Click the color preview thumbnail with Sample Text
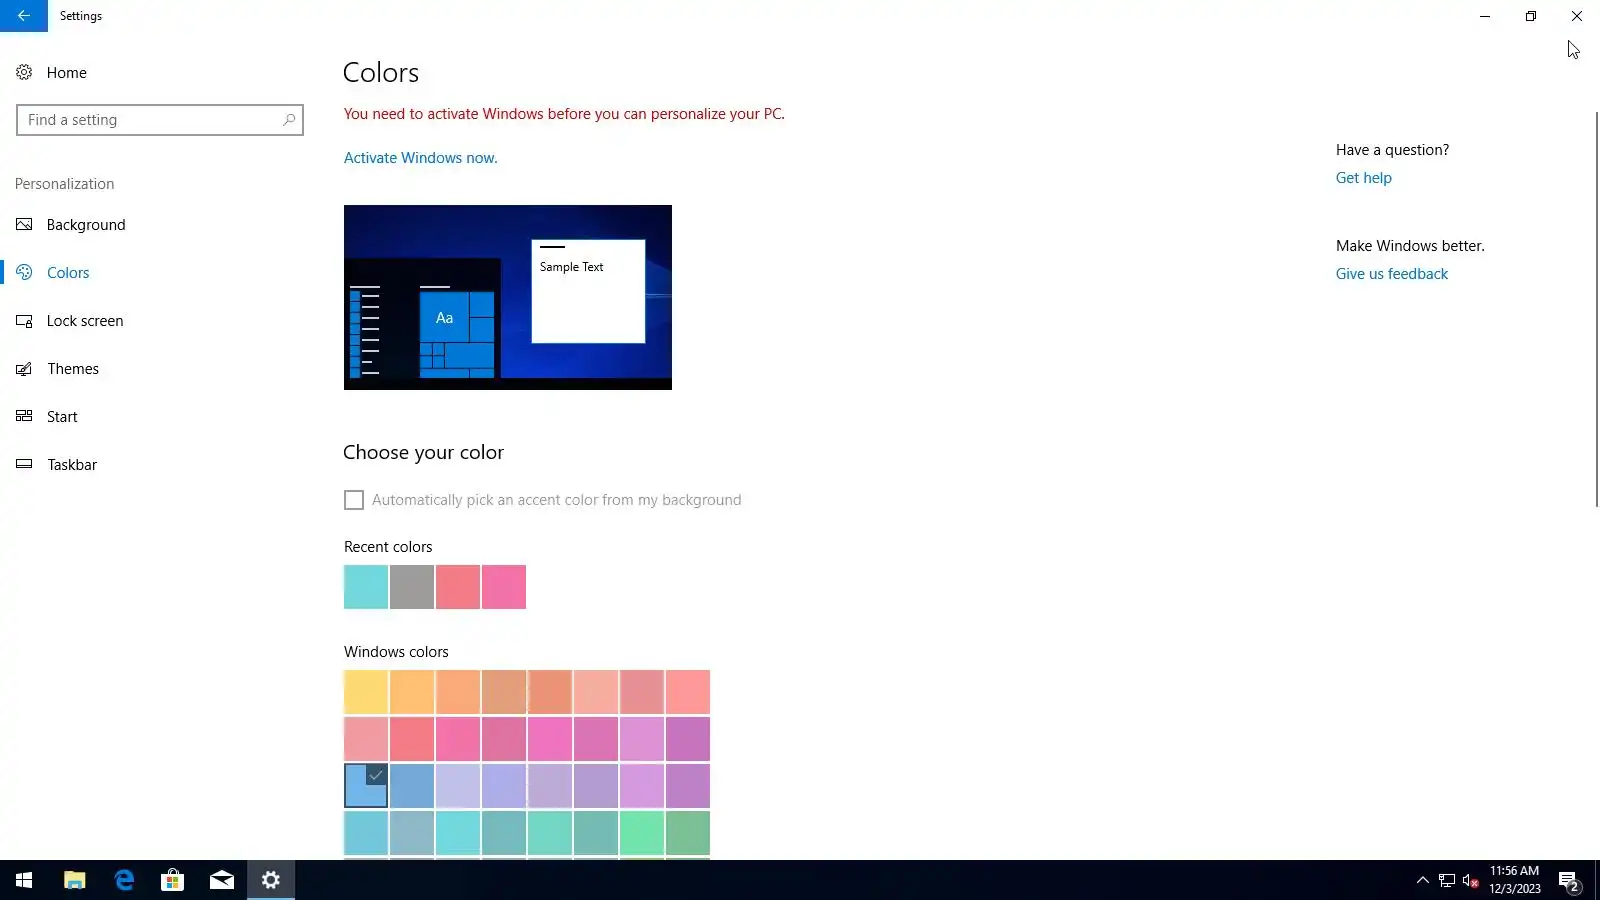This screenshot has height=900, width=1600. pyautogui.click(x=508, y=297)
